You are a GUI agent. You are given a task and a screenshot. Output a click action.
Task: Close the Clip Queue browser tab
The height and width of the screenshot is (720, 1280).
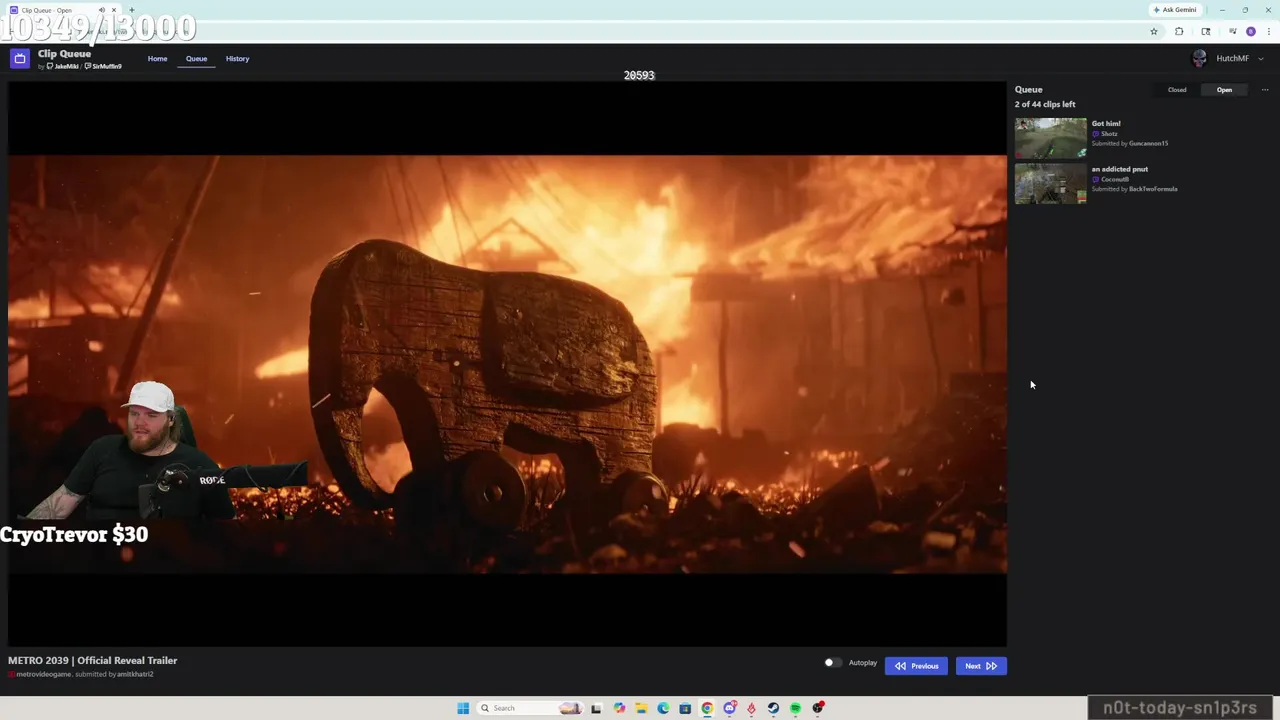point(114,10)
